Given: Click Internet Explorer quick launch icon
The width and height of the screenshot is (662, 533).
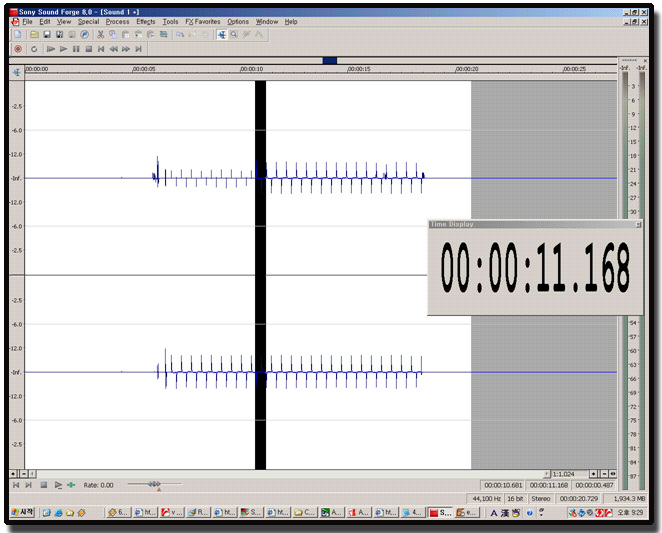Looking at the screenshot, I should [x=59, y=513].
